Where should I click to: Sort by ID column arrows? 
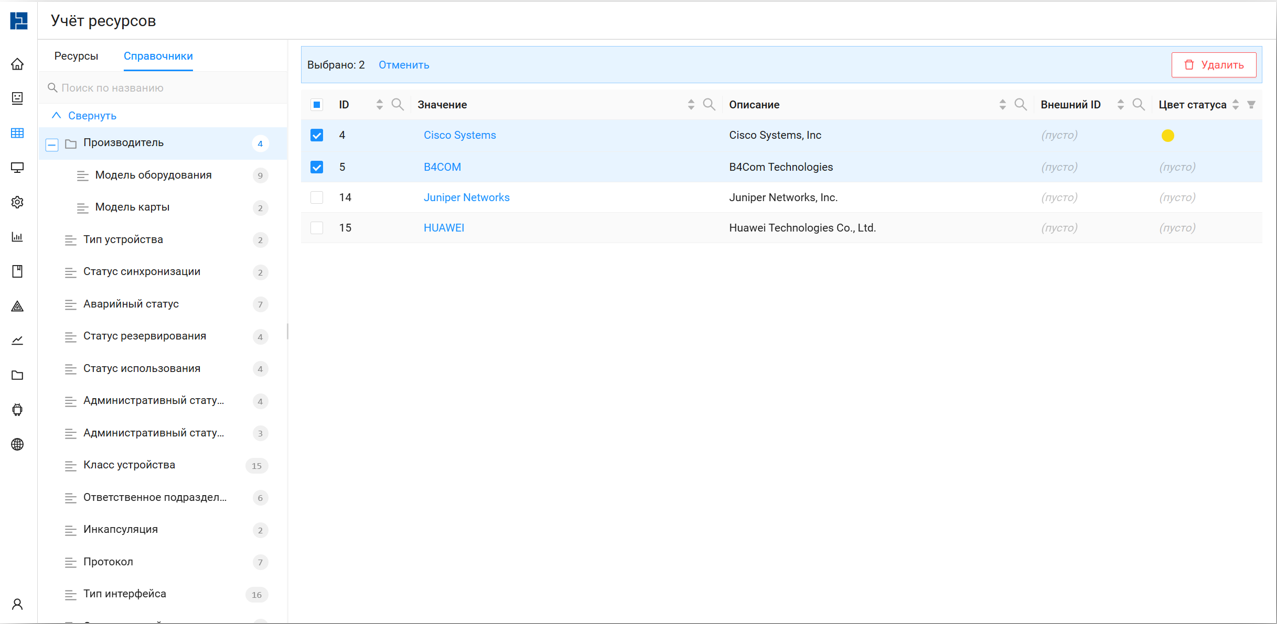coord(379,105)
